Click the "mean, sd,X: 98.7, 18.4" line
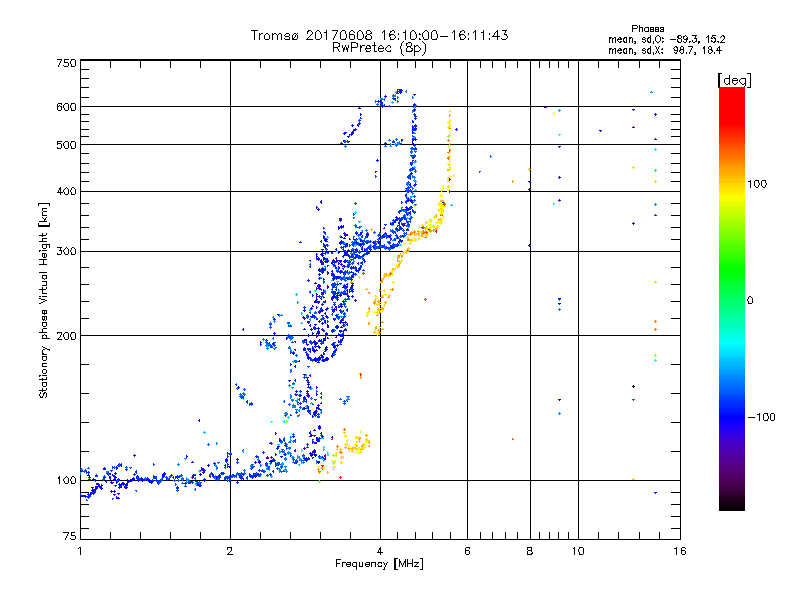The height and width of the screenshot is (600, 800). pos(665,50)
